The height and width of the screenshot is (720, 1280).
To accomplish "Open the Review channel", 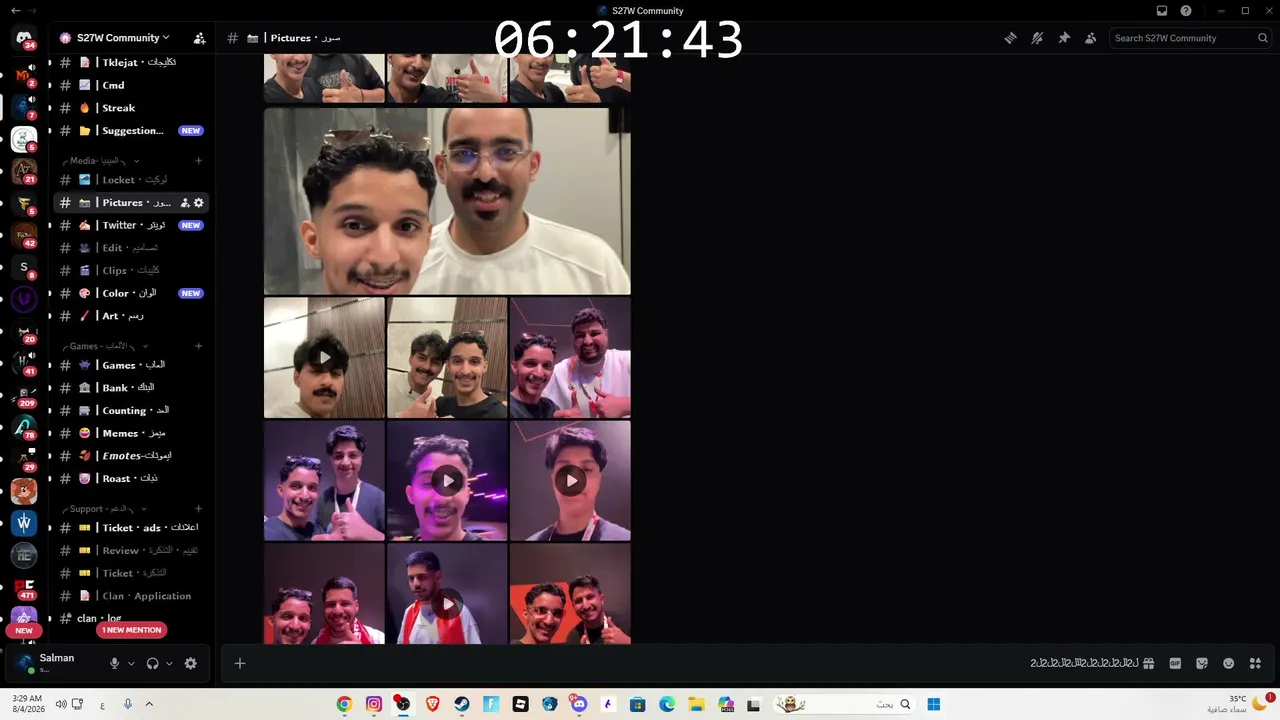I will point(130,550).
